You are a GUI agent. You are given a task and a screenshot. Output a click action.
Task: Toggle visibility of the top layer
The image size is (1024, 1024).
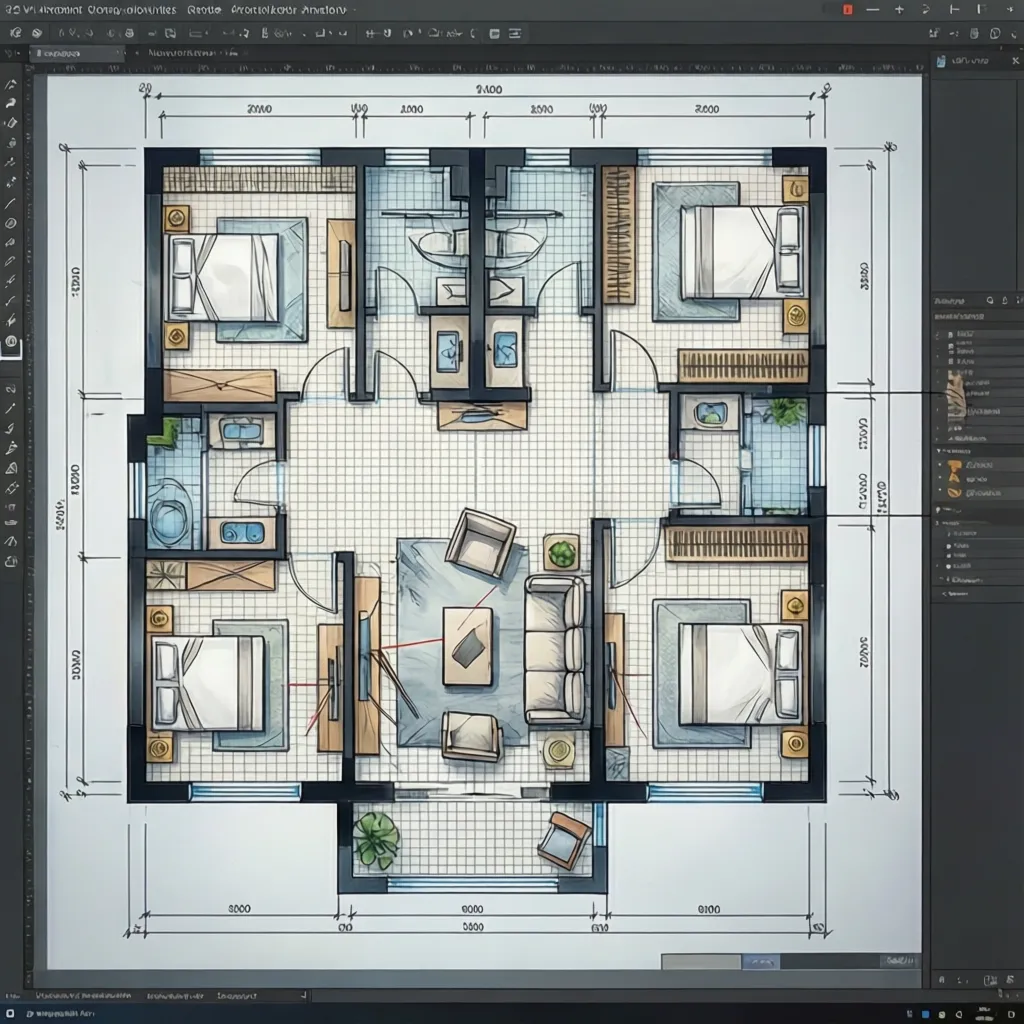pos(938,334)
